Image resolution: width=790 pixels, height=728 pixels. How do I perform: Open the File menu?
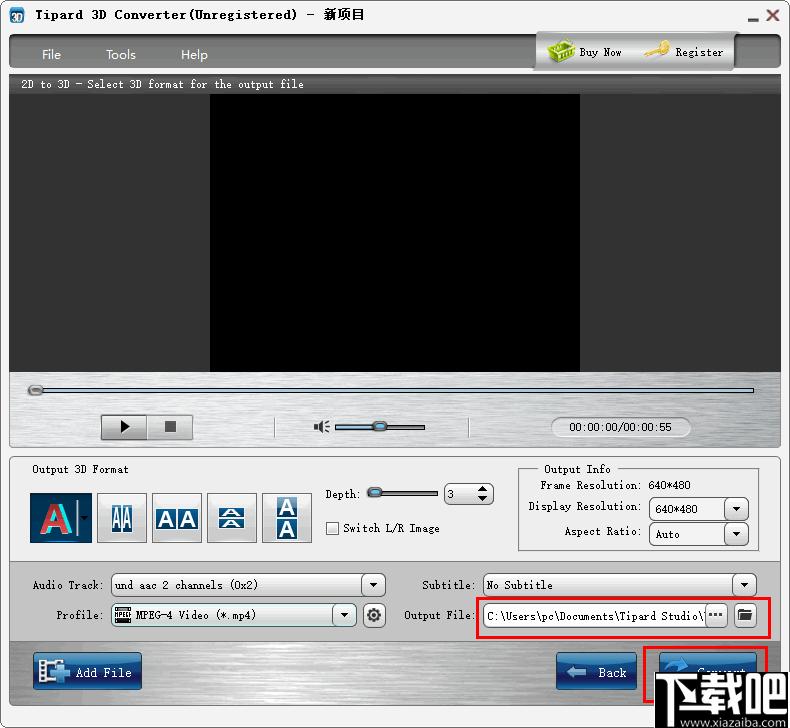51,54
